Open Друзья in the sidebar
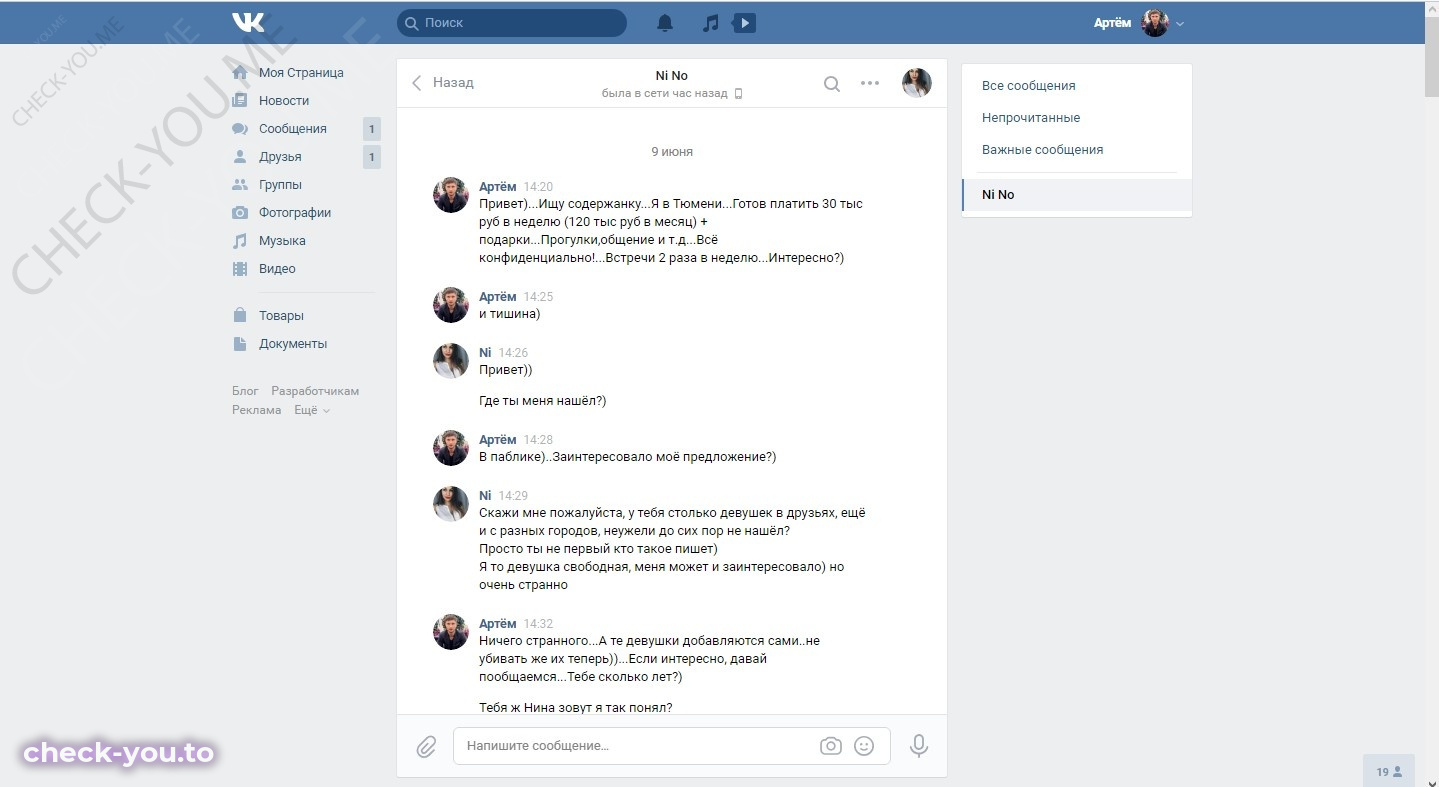The height and width of the screenshot is (787, 1439). pyautogui.click(x=280, y=157)
